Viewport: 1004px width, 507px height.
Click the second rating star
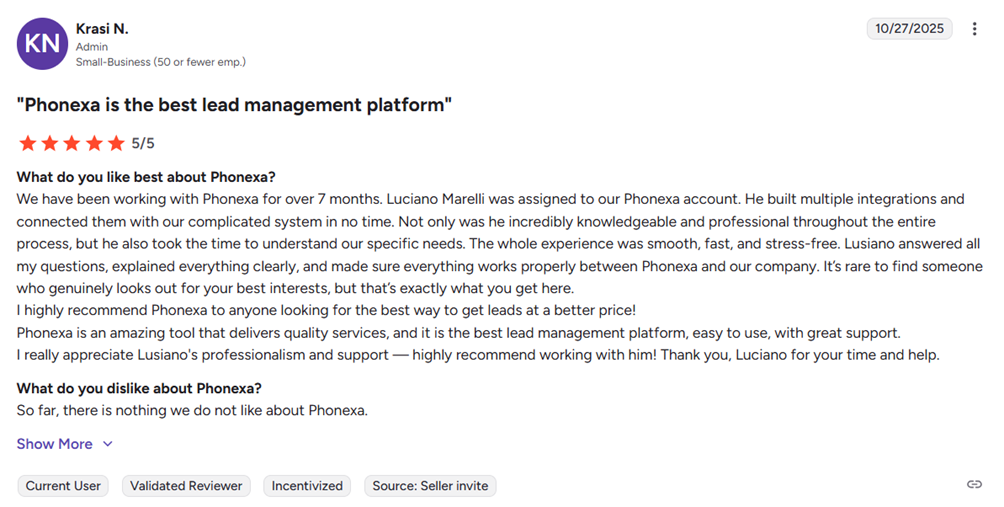point(49,143)
